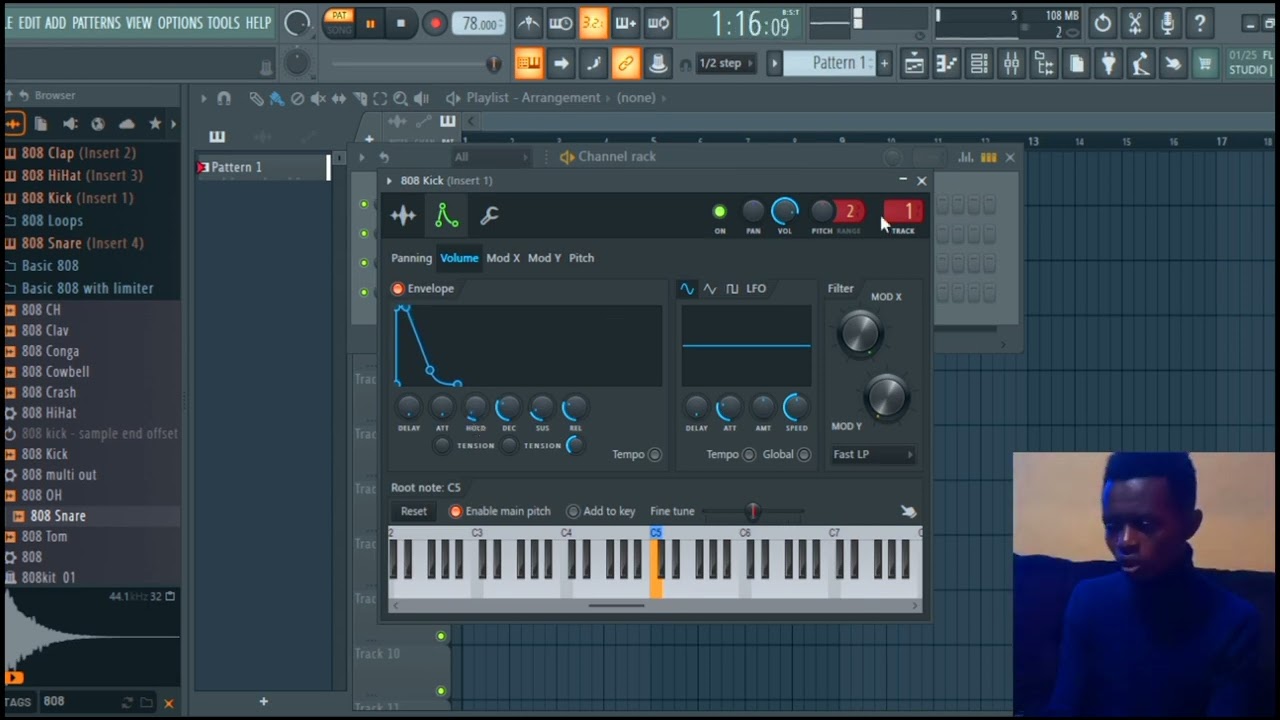Open the 1/2 step snap dropdown
1280x720 pixels.
click(726, 64)
